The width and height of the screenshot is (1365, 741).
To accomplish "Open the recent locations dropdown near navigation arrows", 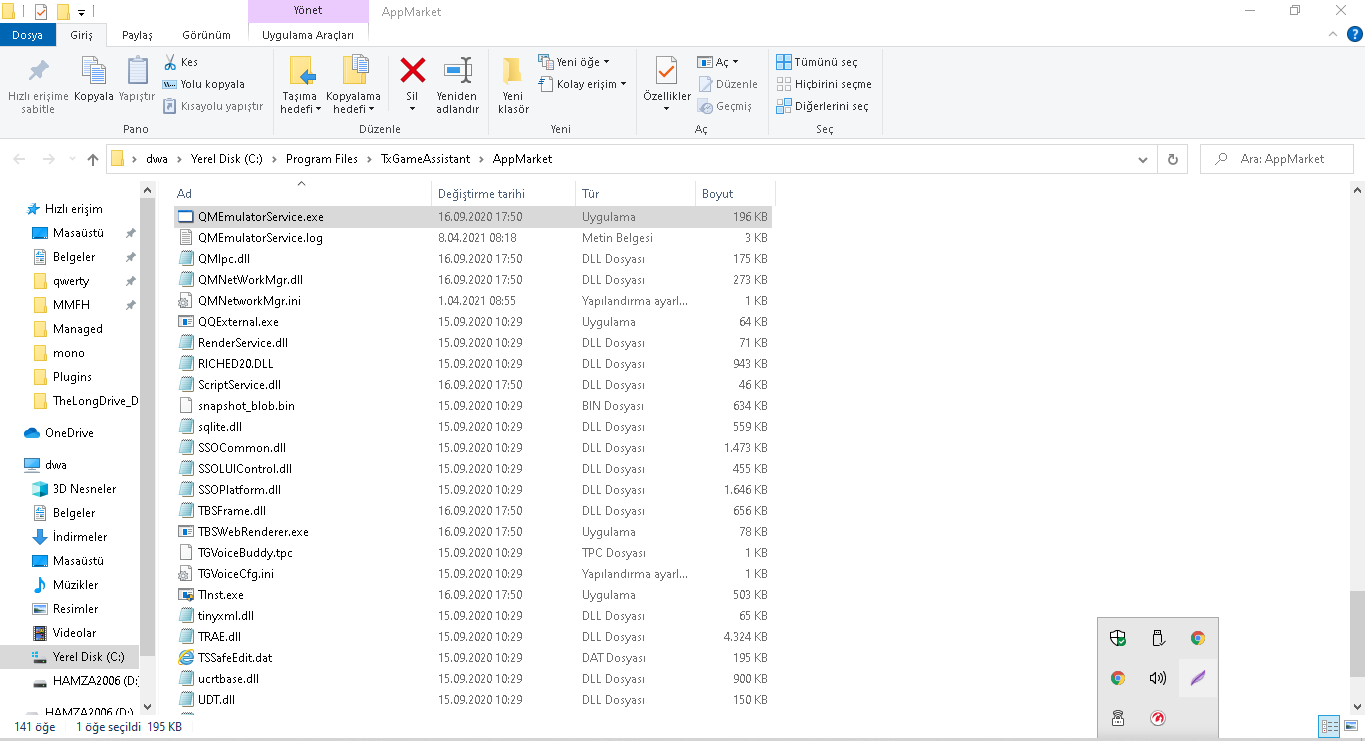I will coord(72,159).
